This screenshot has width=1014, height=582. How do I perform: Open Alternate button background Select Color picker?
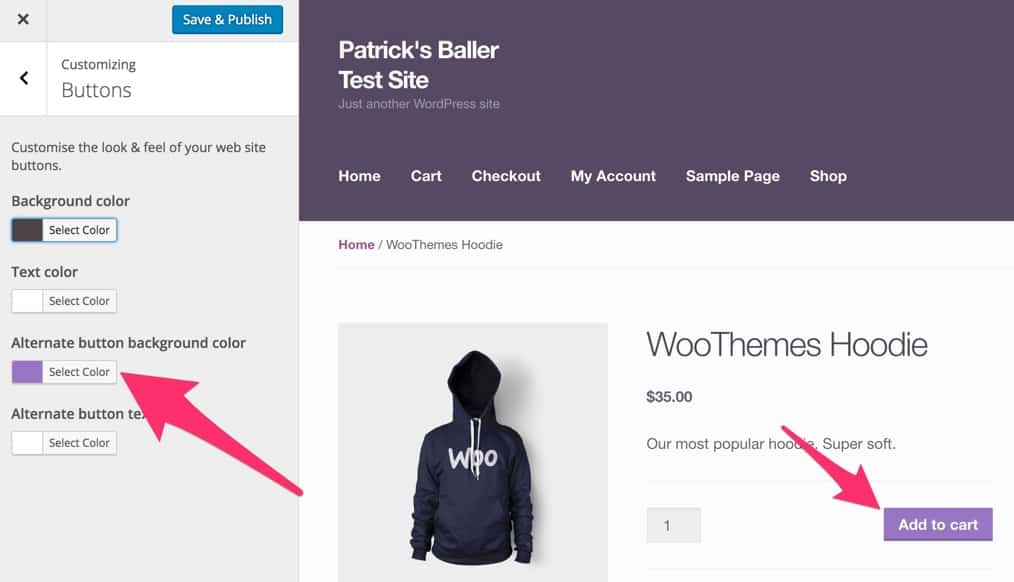79,371
